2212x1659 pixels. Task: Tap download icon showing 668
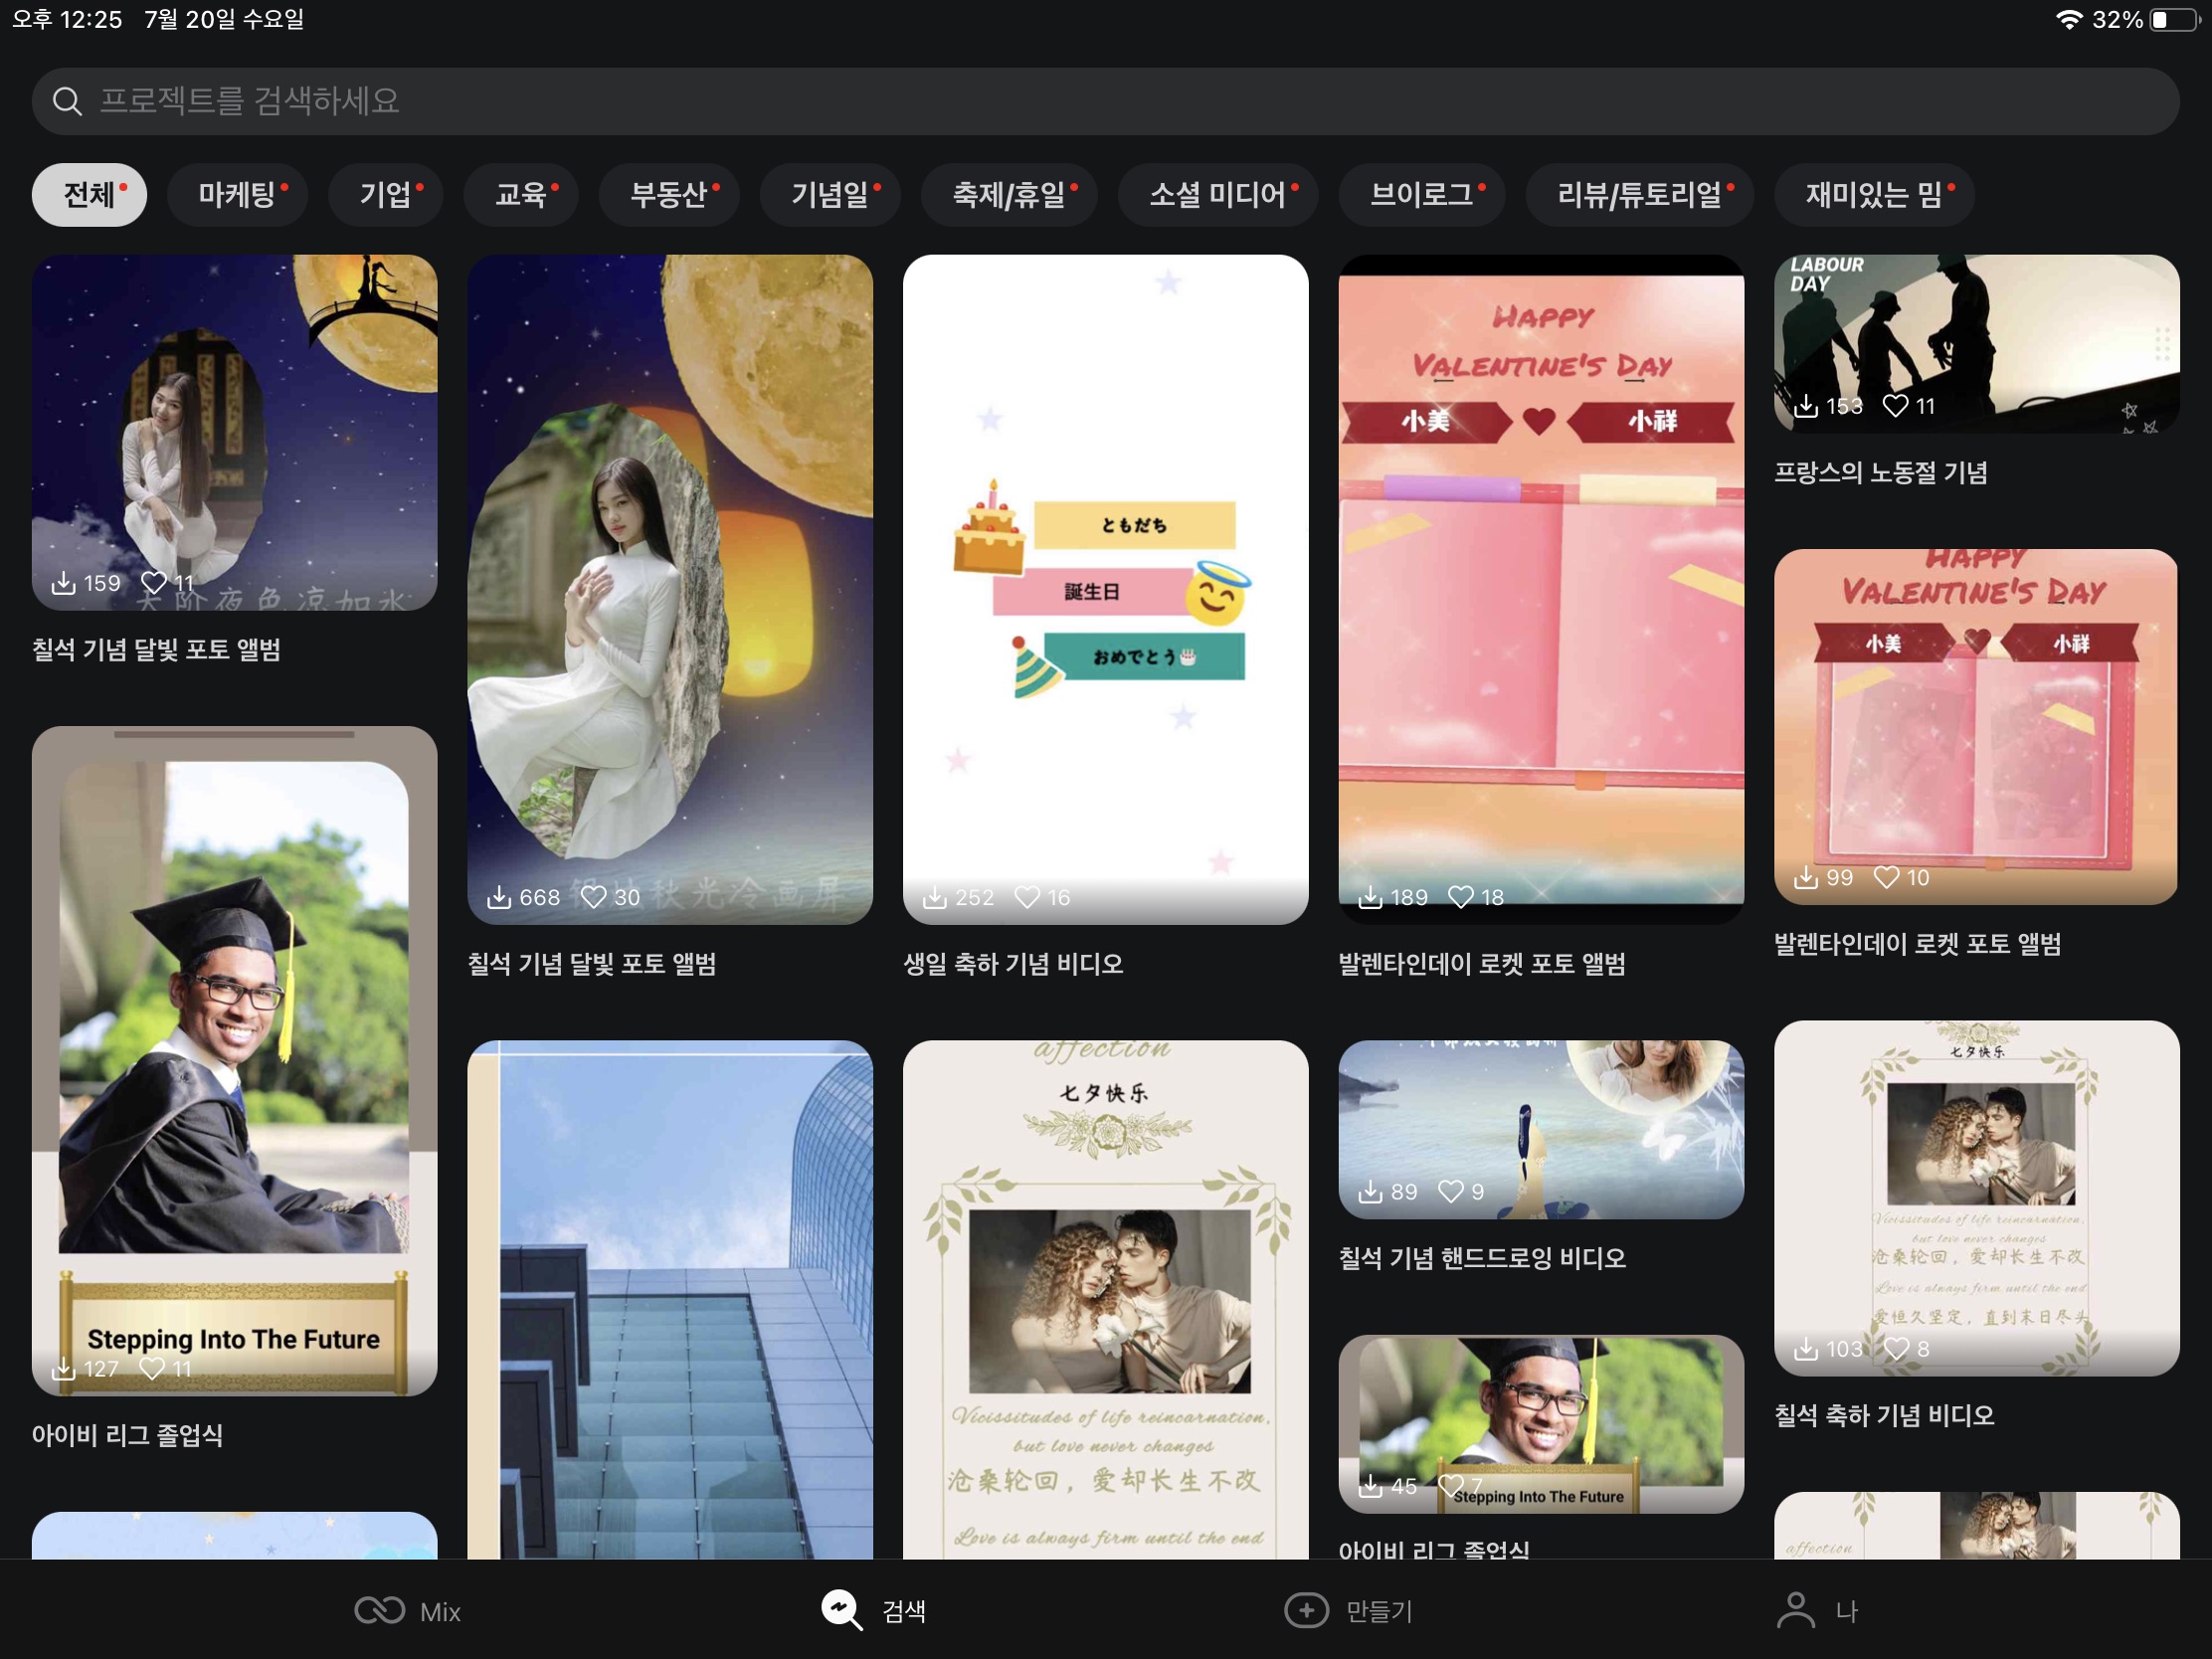point(498,897)
